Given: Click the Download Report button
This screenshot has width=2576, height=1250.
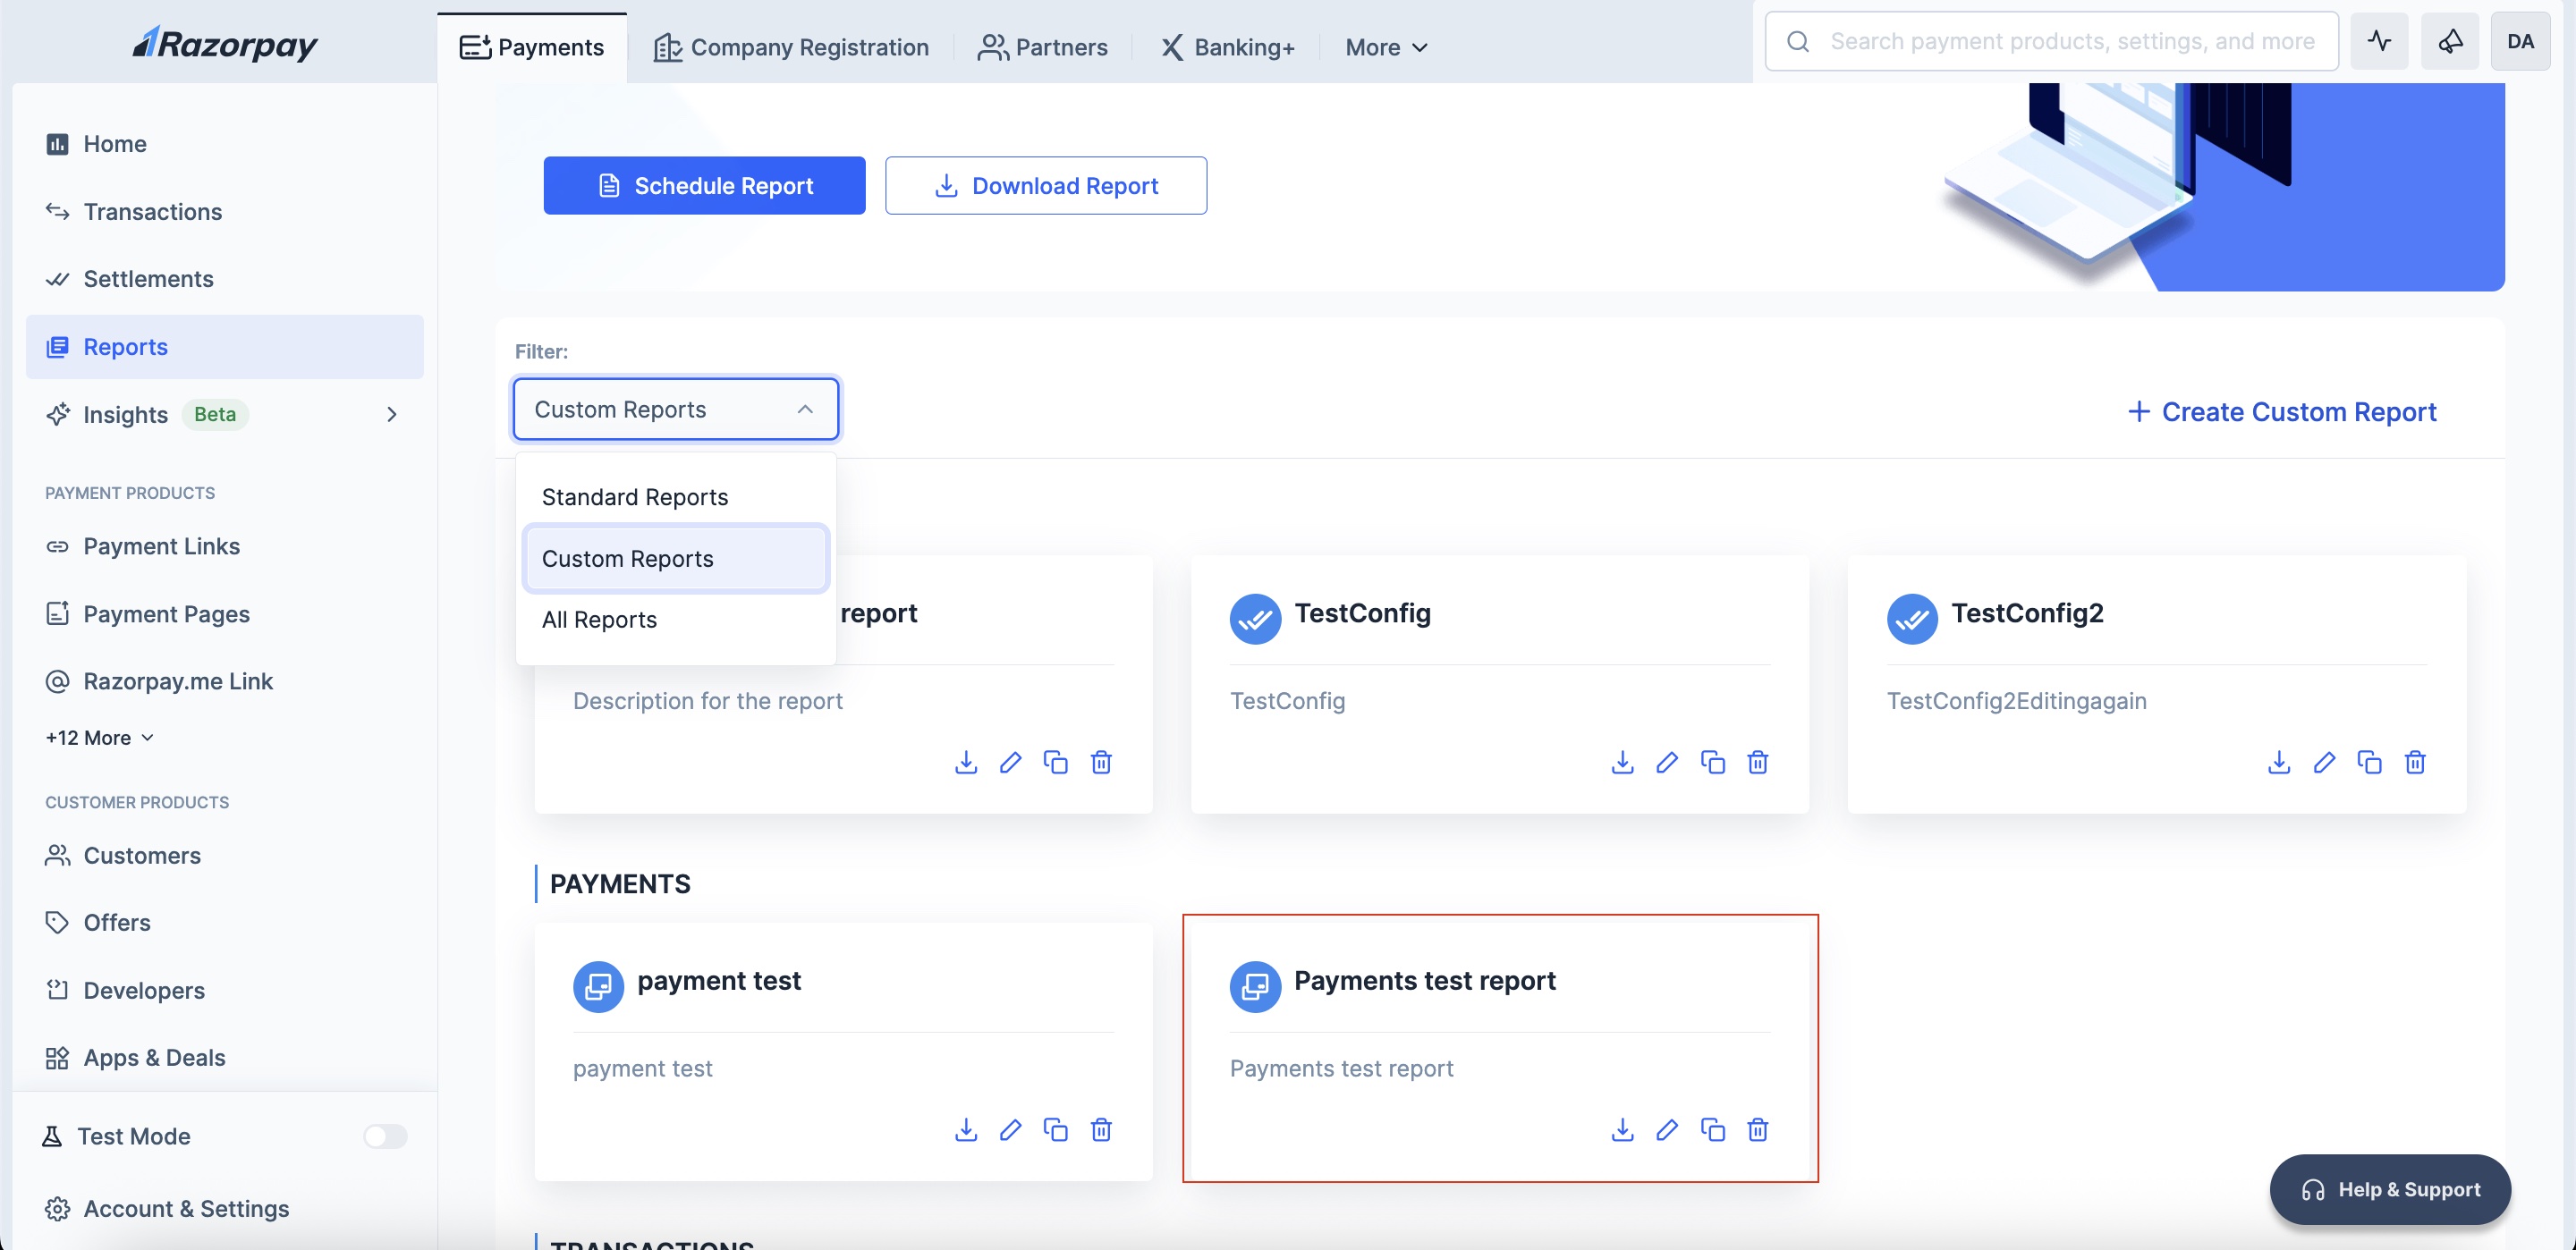Looking at the screenshot, I should point(1045,185).
